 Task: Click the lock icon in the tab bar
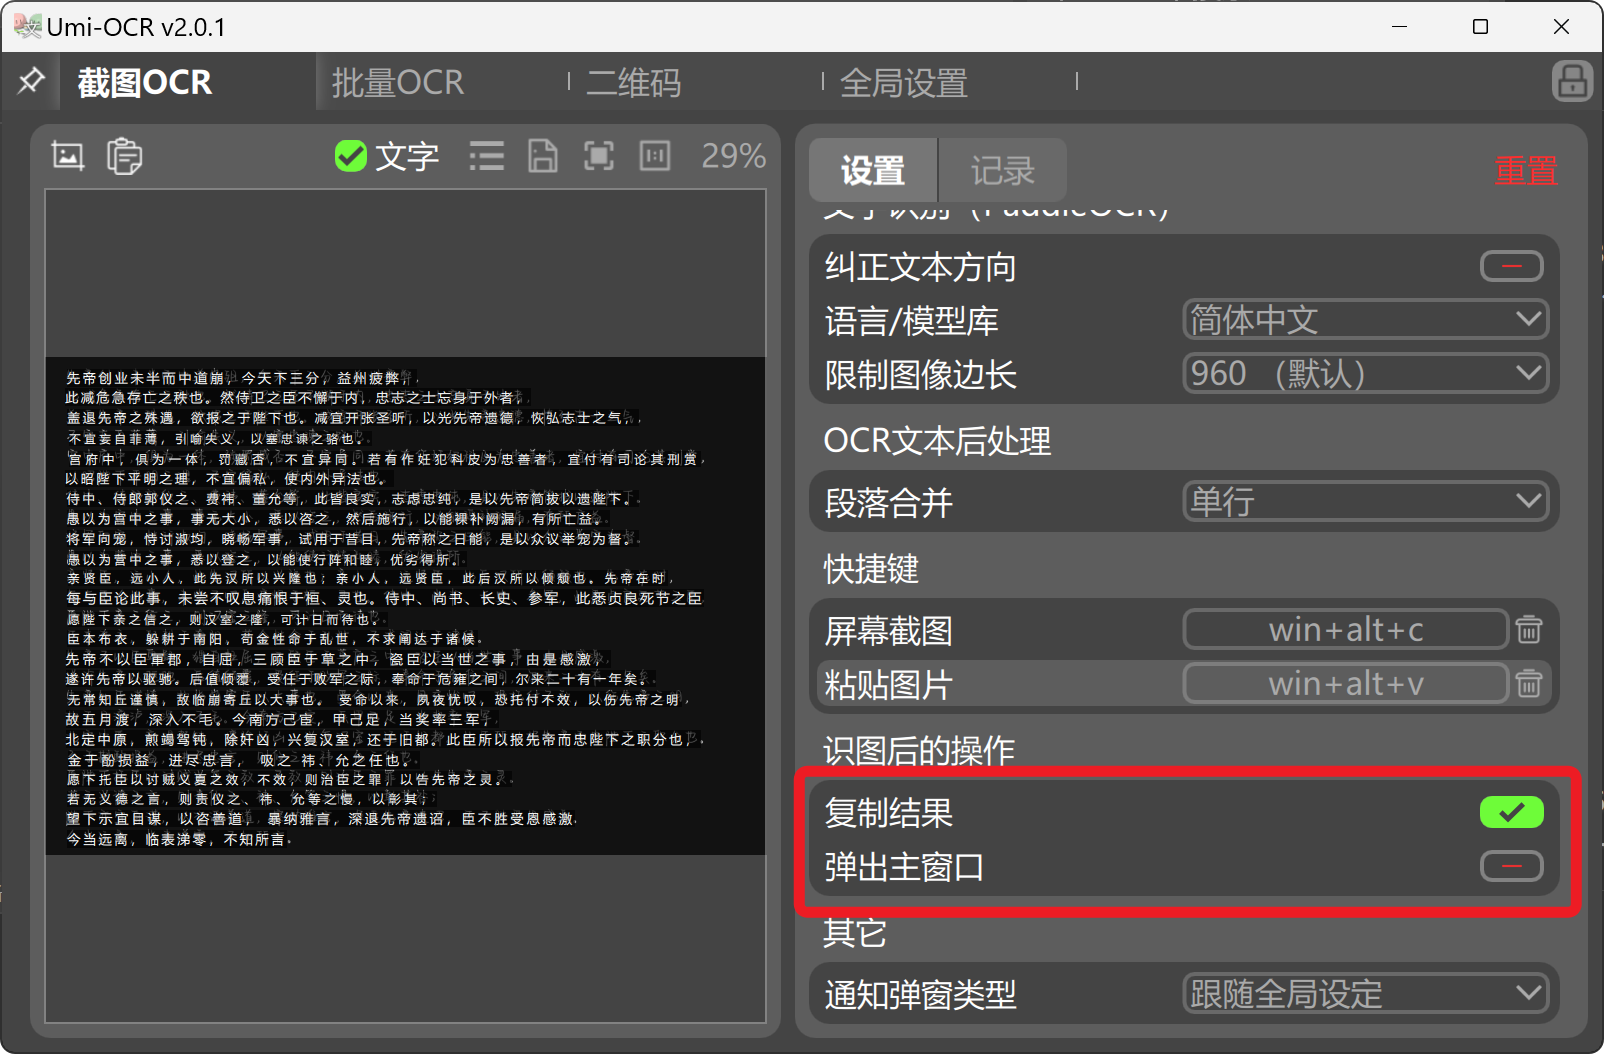(x=1572, y=82)
